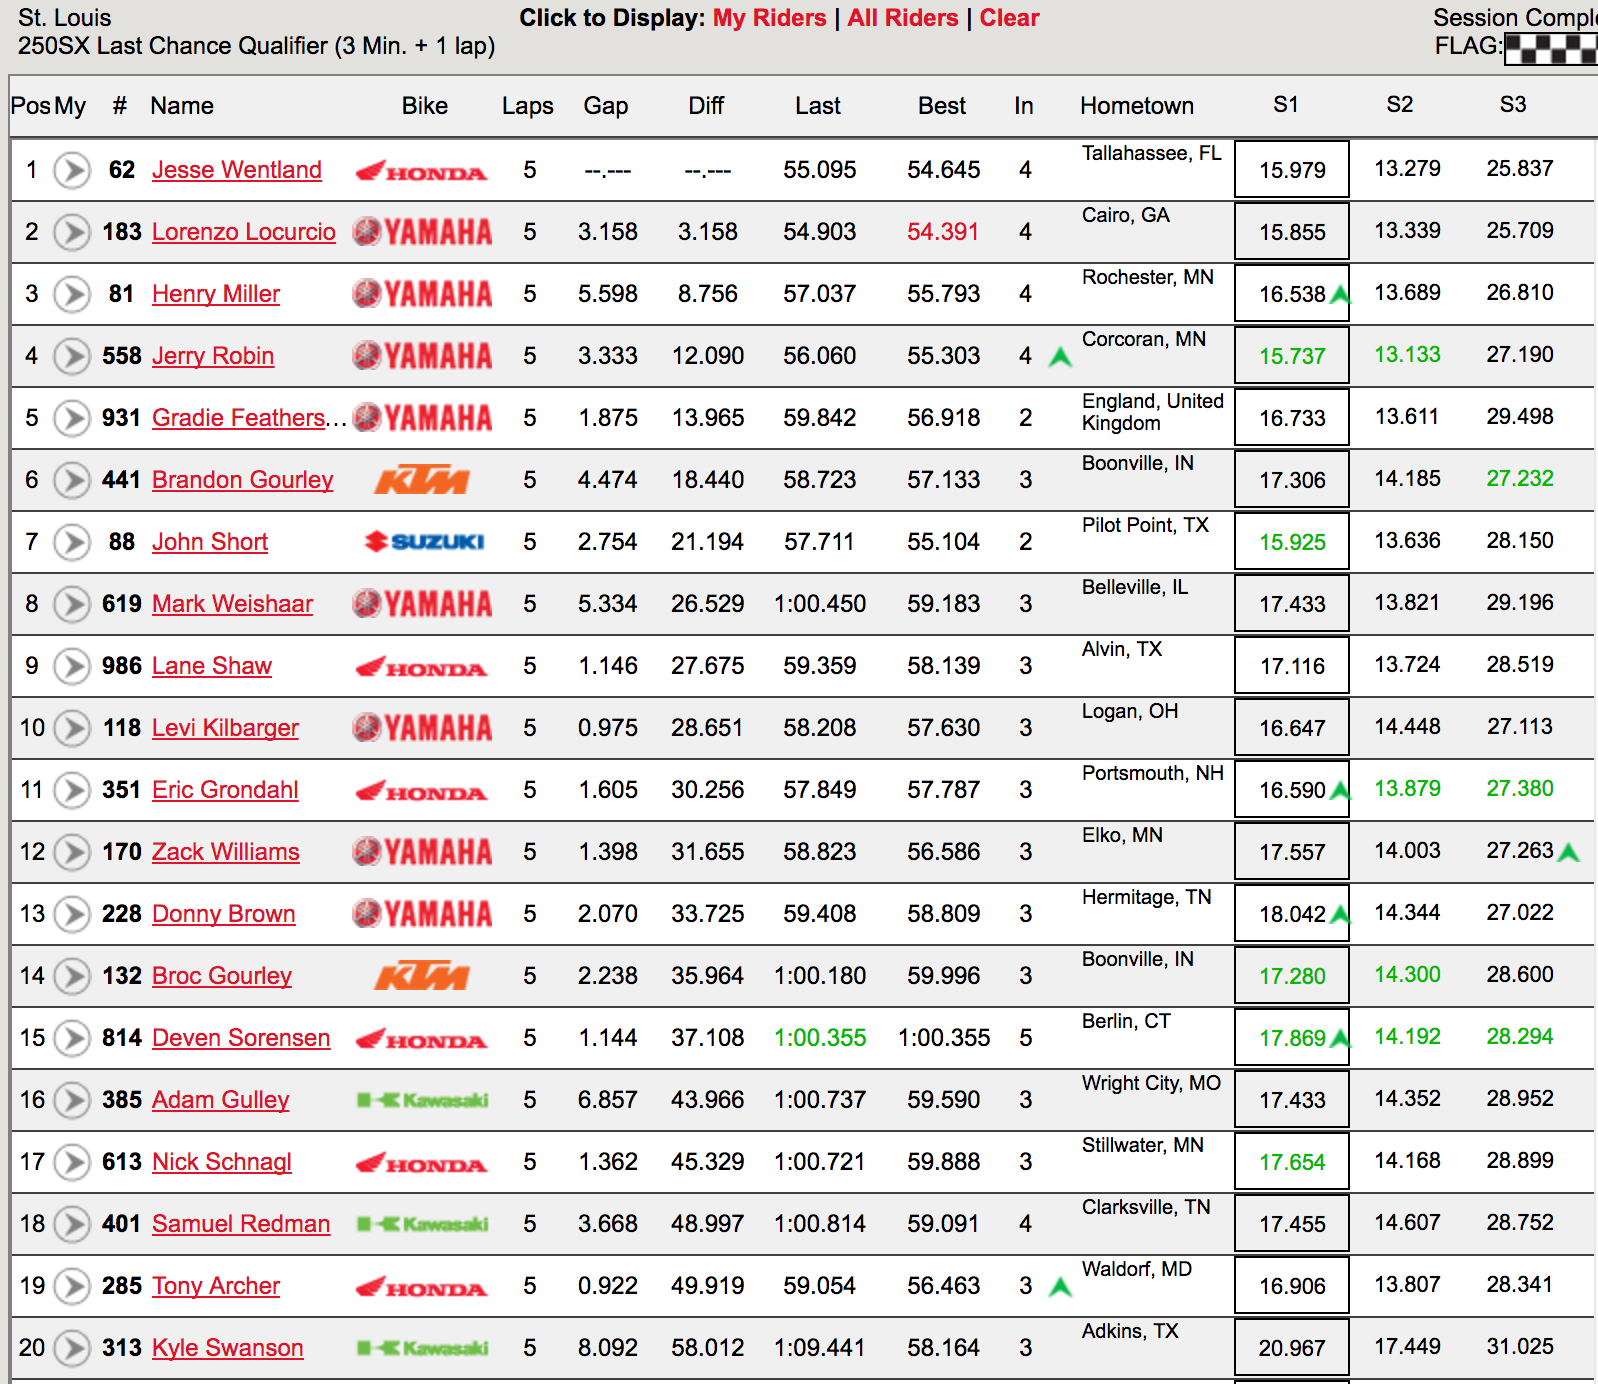
Task: Click the Kawasaki logo in Adam Gulley's row
Action: 423,1100
